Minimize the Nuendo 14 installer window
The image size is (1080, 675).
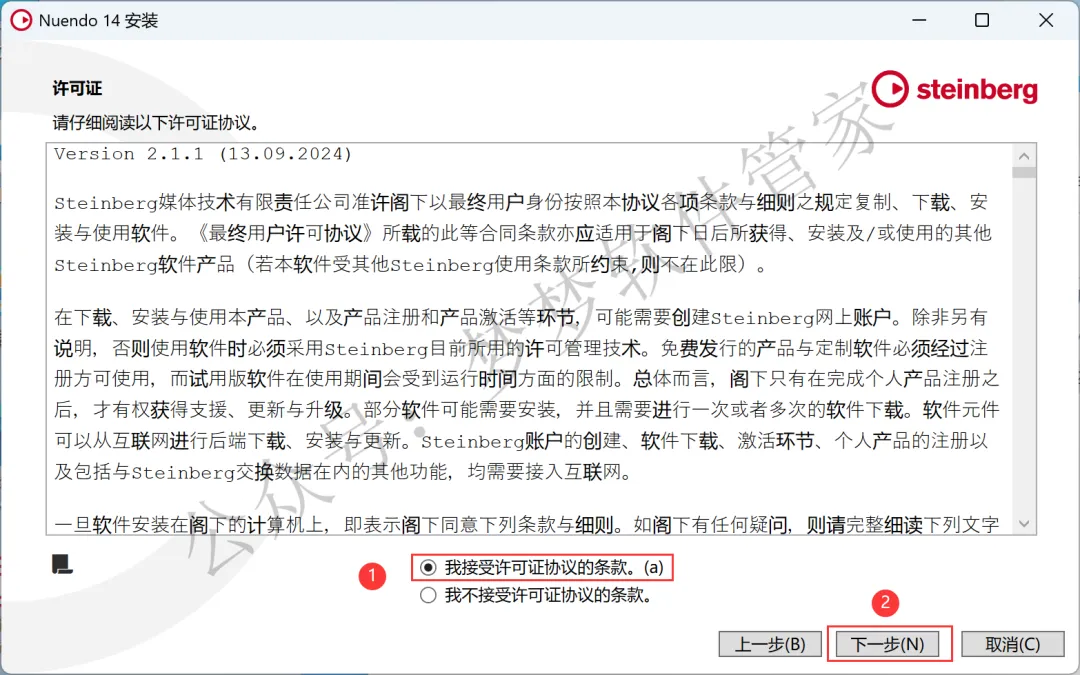[x=919, y=20]
